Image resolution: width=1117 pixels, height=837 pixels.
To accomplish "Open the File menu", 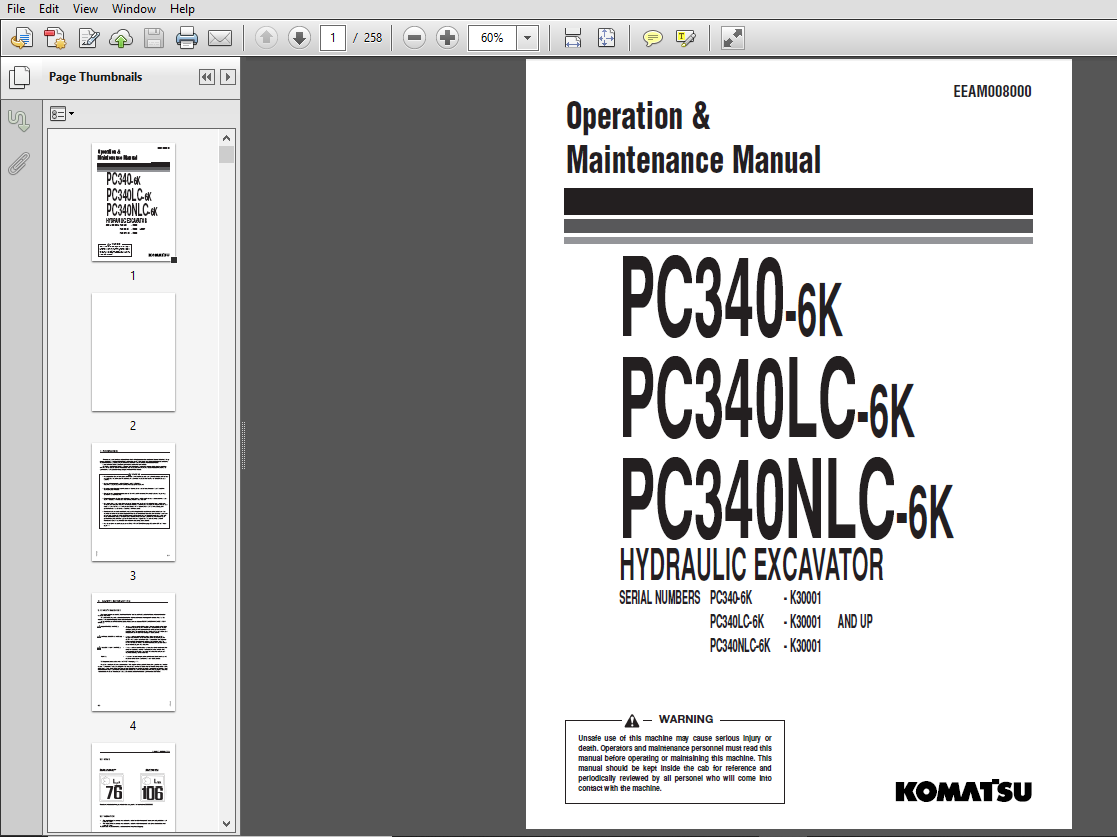I will 16,9.
